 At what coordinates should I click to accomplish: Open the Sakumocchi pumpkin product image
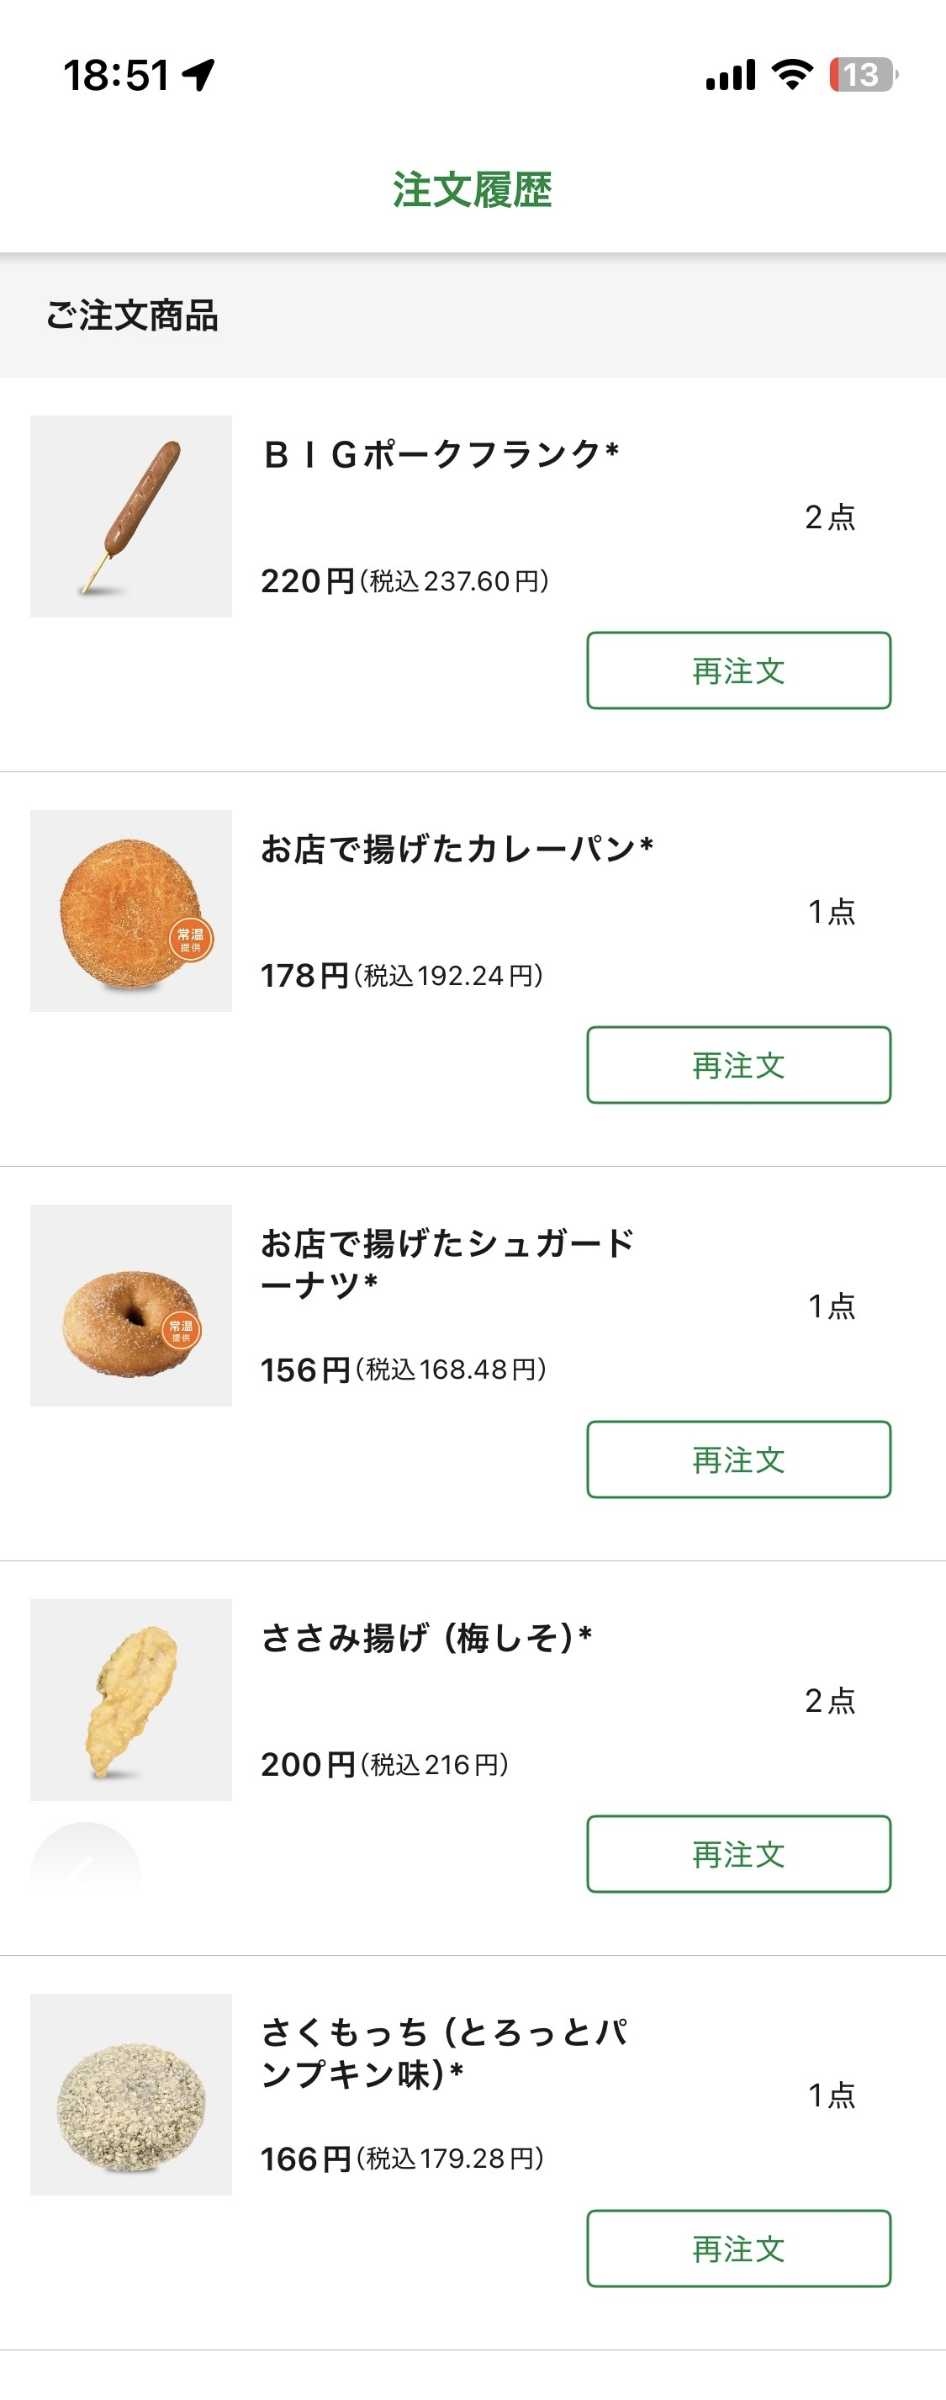(131, 2094)
